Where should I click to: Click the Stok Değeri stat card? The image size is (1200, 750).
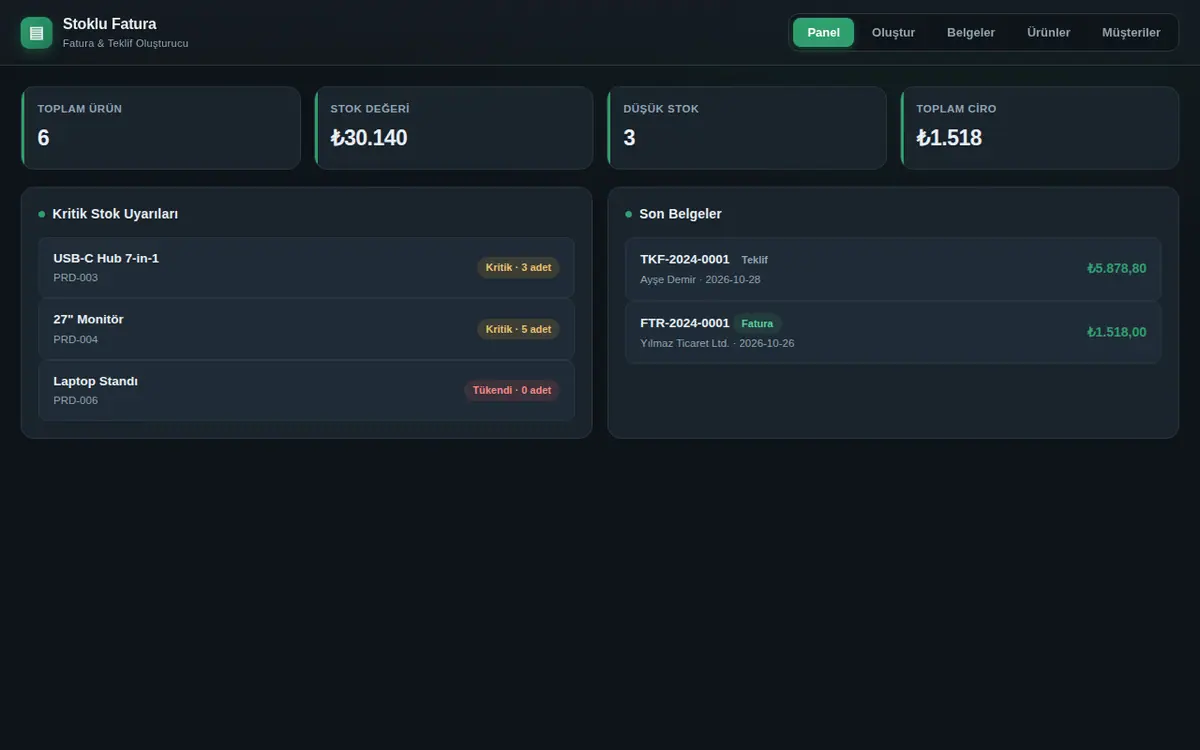tap(454, 128)
